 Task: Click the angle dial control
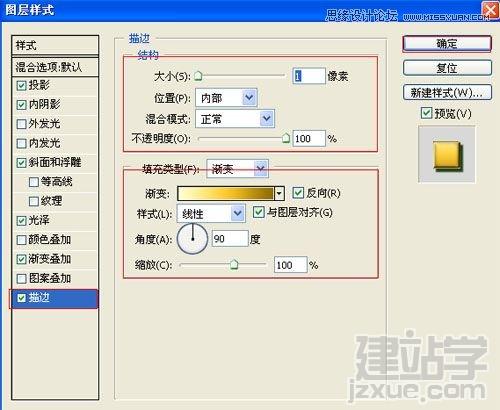click(192, 239)
